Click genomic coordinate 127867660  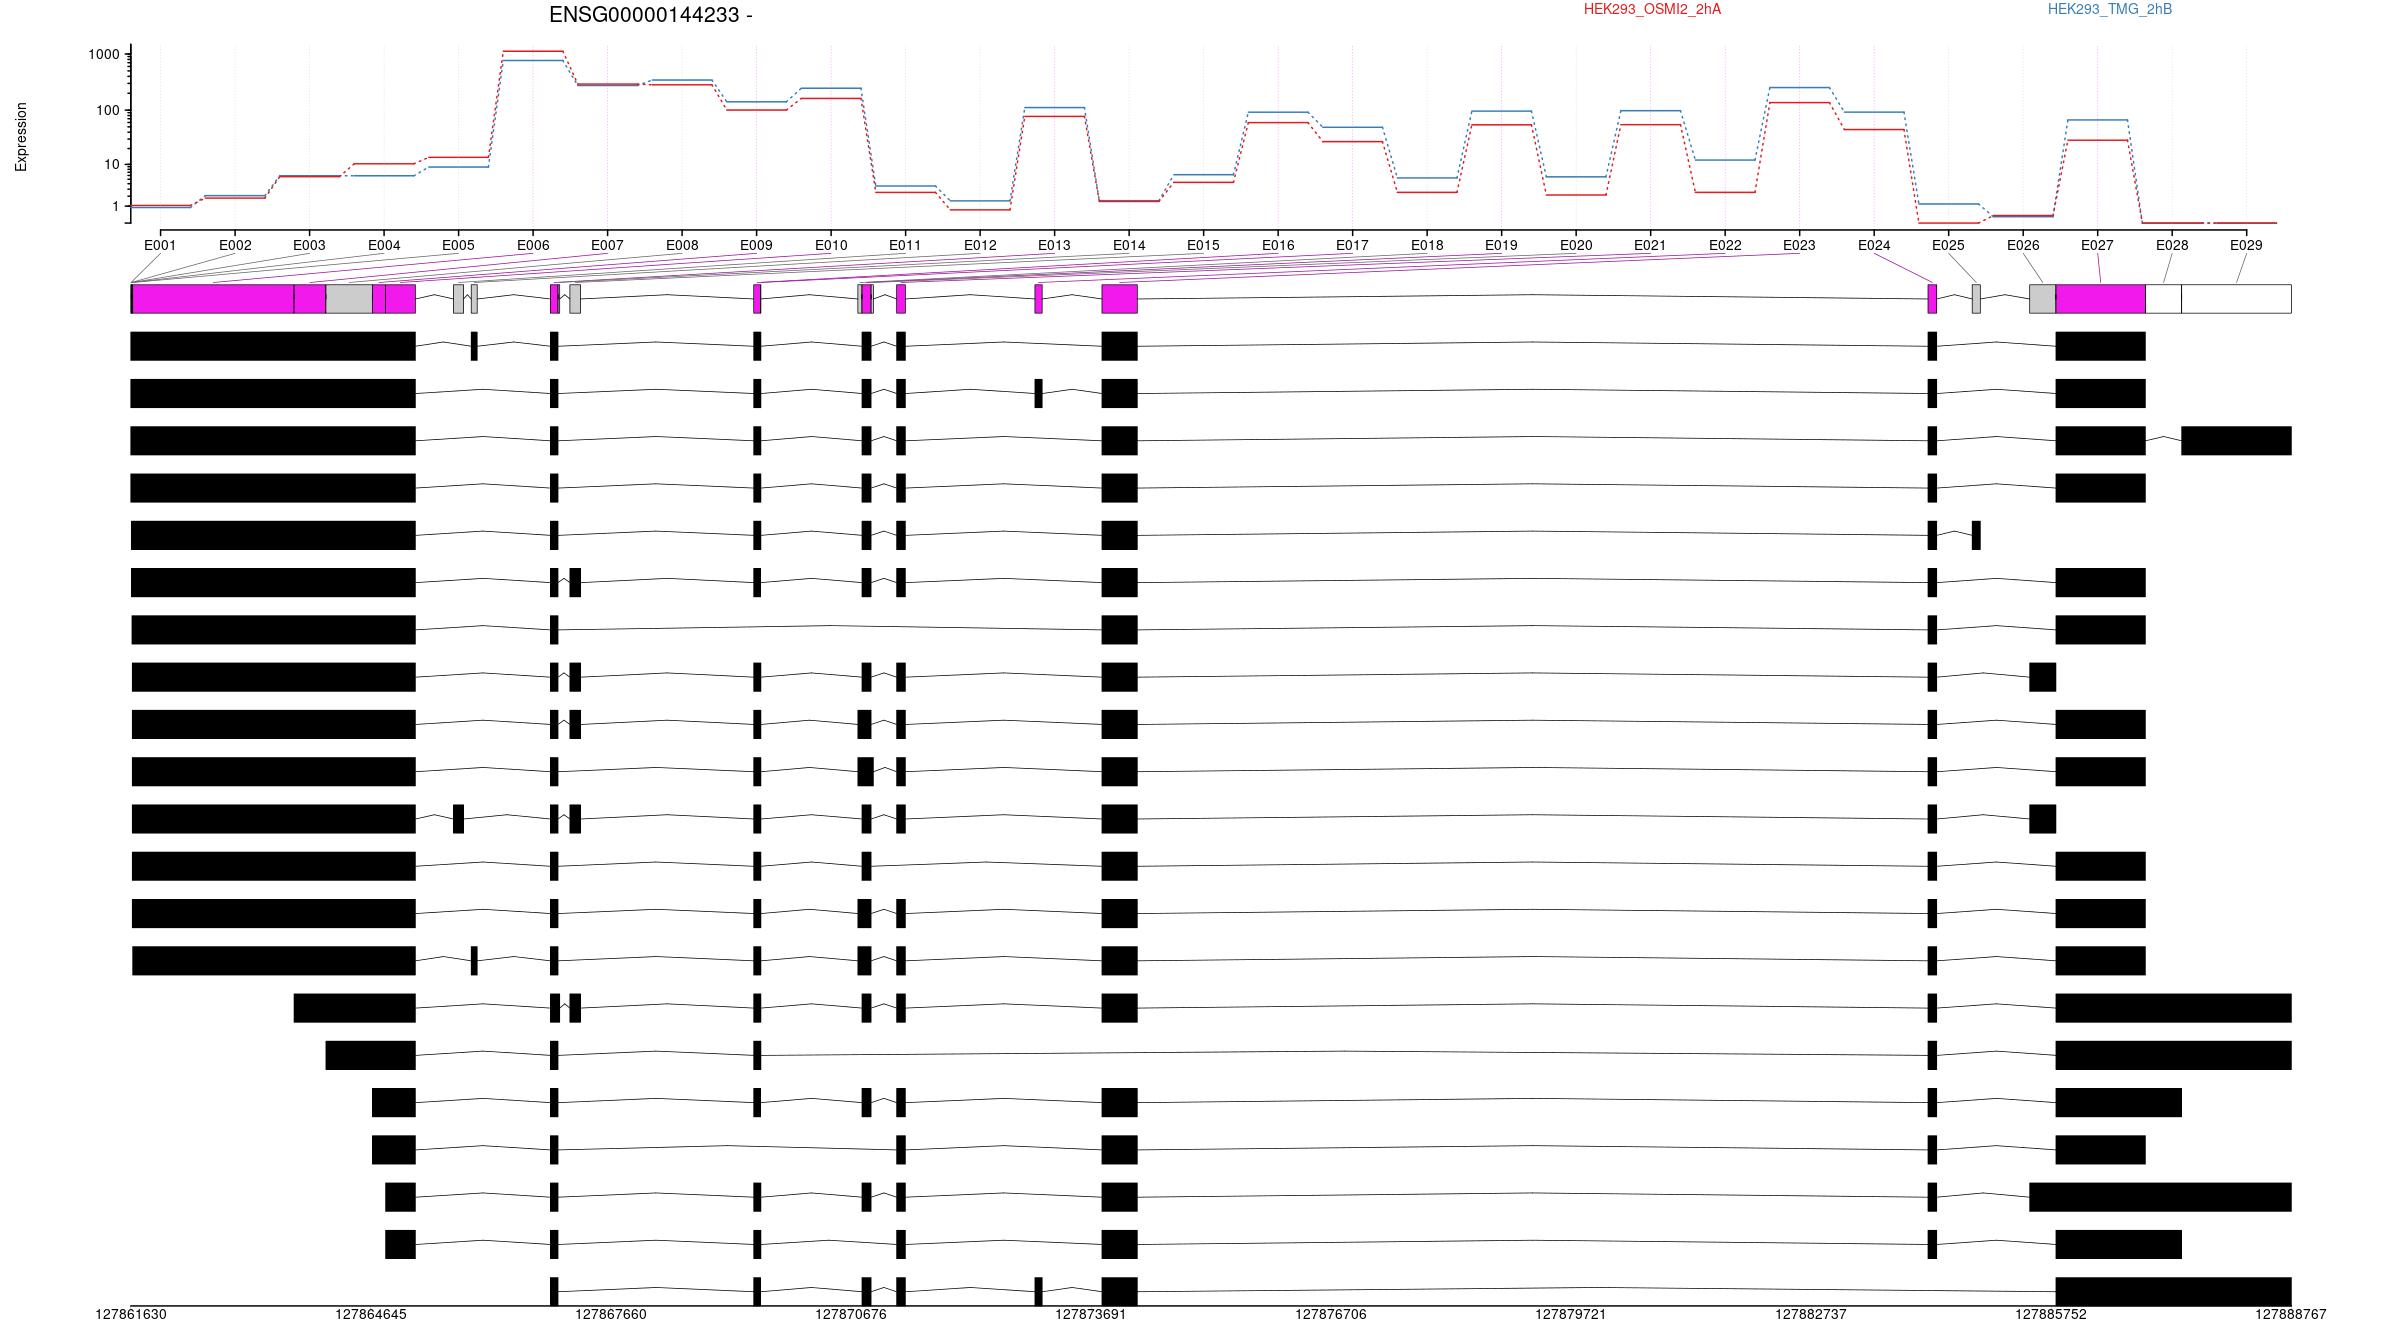click(611, 1314)
